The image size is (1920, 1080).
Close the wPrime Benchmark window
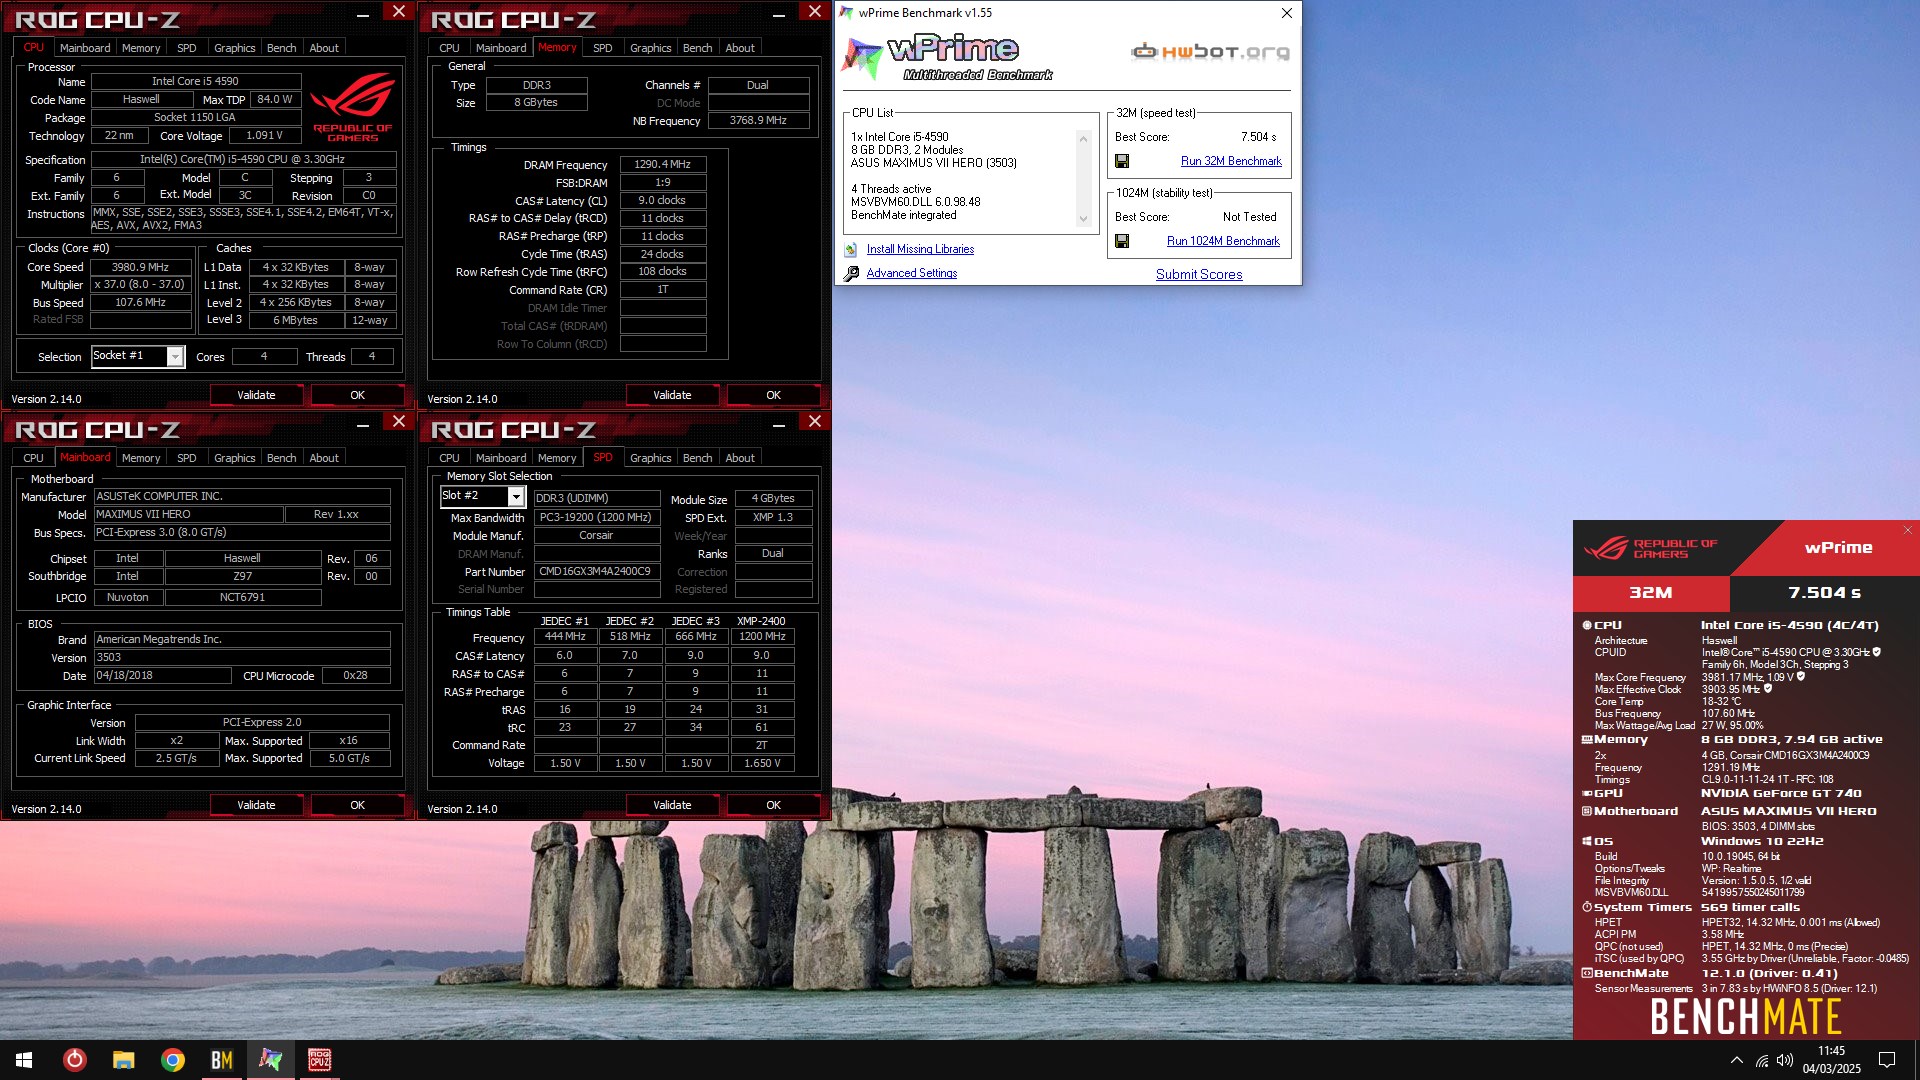coord(1287,13)
